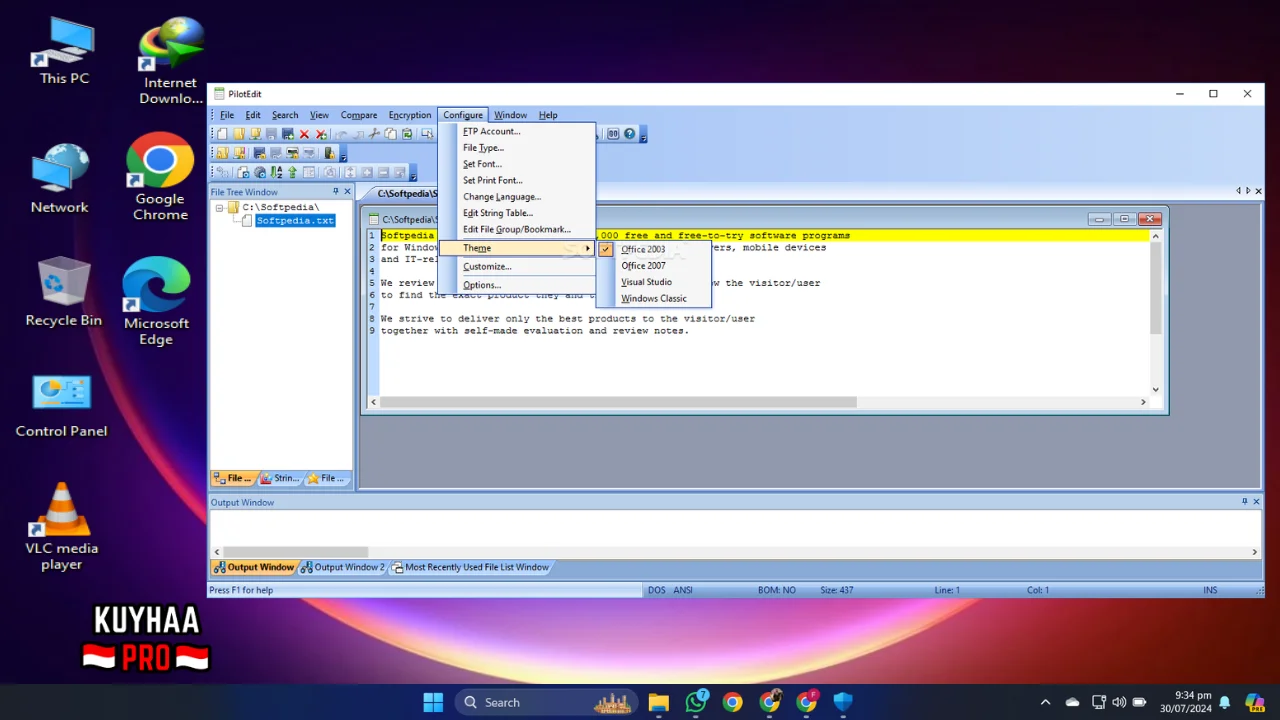
Task: Click the Softpedia.txt file icon in tree
Action: [247, 221]
